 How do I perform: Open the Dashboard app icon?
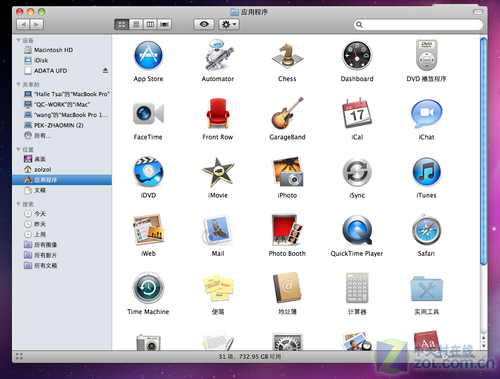pyautogui.click(x=357, y=55)
